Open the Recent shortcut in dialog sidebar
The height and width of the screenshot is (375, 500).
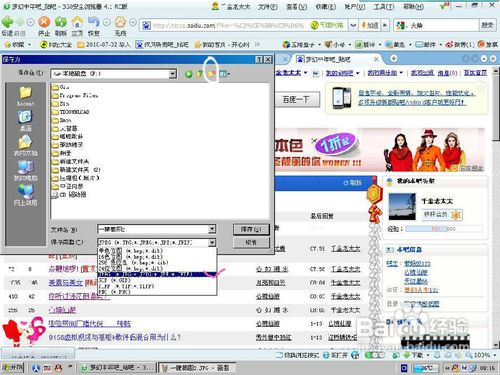pyautogui.click(x=25, y=97)
